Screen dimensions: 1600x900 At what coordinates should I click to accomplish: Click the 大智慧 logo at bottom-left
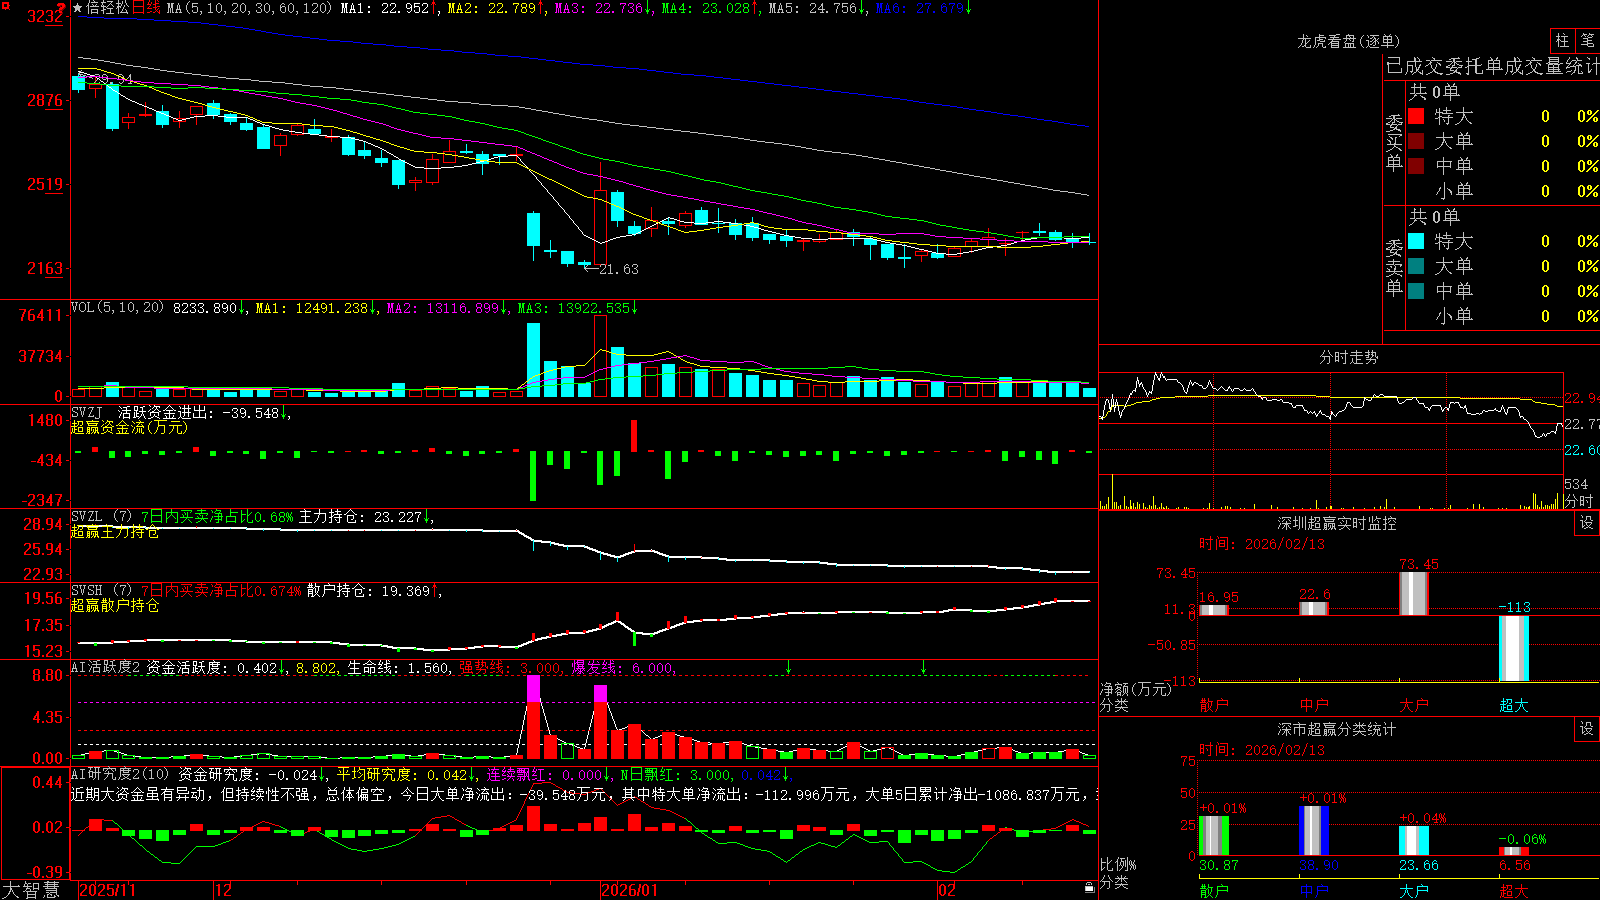point(31,890)
